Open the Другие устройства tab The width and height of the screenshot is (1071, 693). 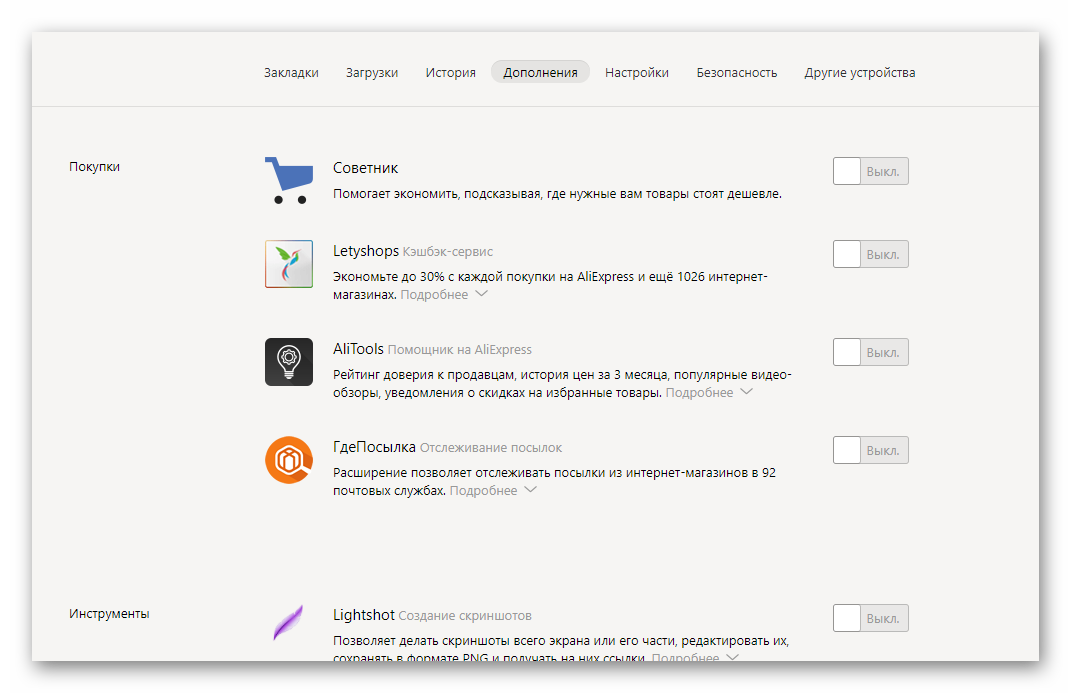[x=859, y=73]
